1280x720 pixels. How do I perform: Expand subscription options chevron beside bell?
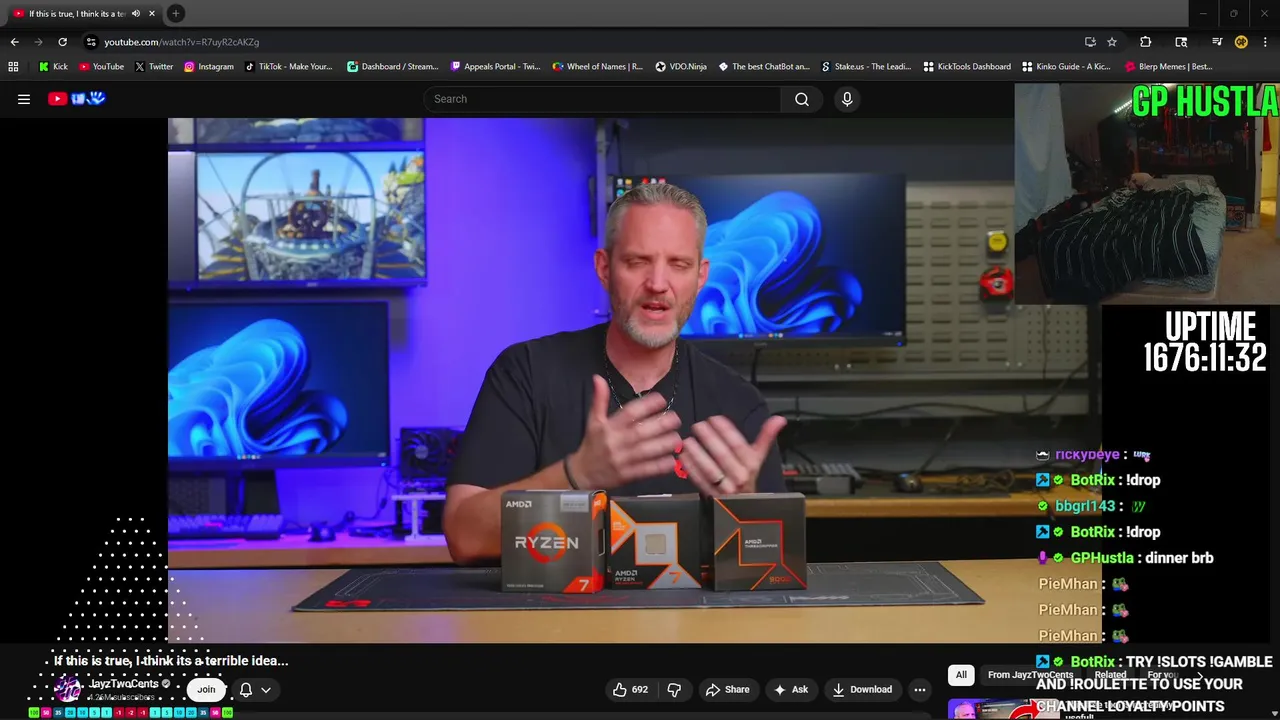[x=266, y=690]
